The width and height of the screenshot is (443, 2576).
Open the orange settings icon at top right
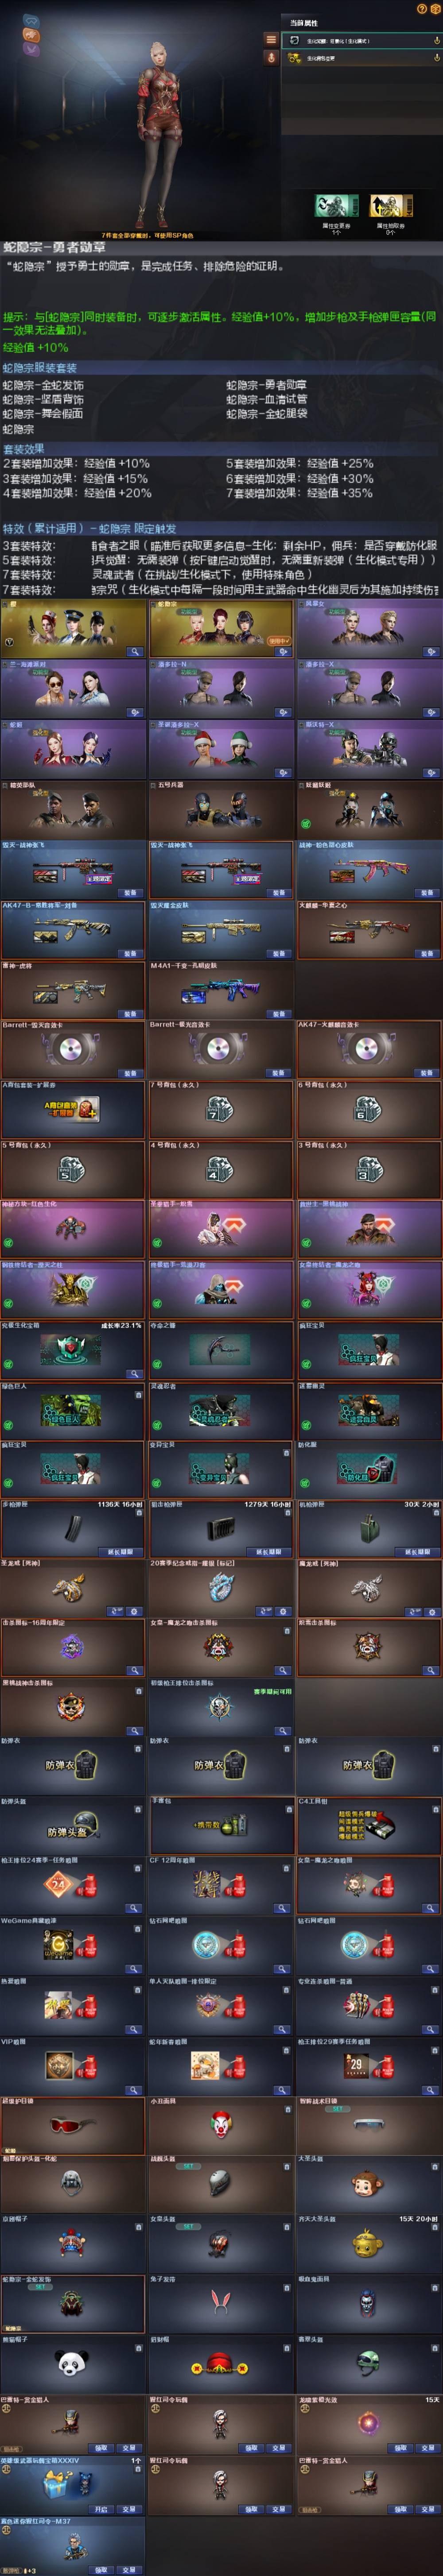(x=435, y=8)
